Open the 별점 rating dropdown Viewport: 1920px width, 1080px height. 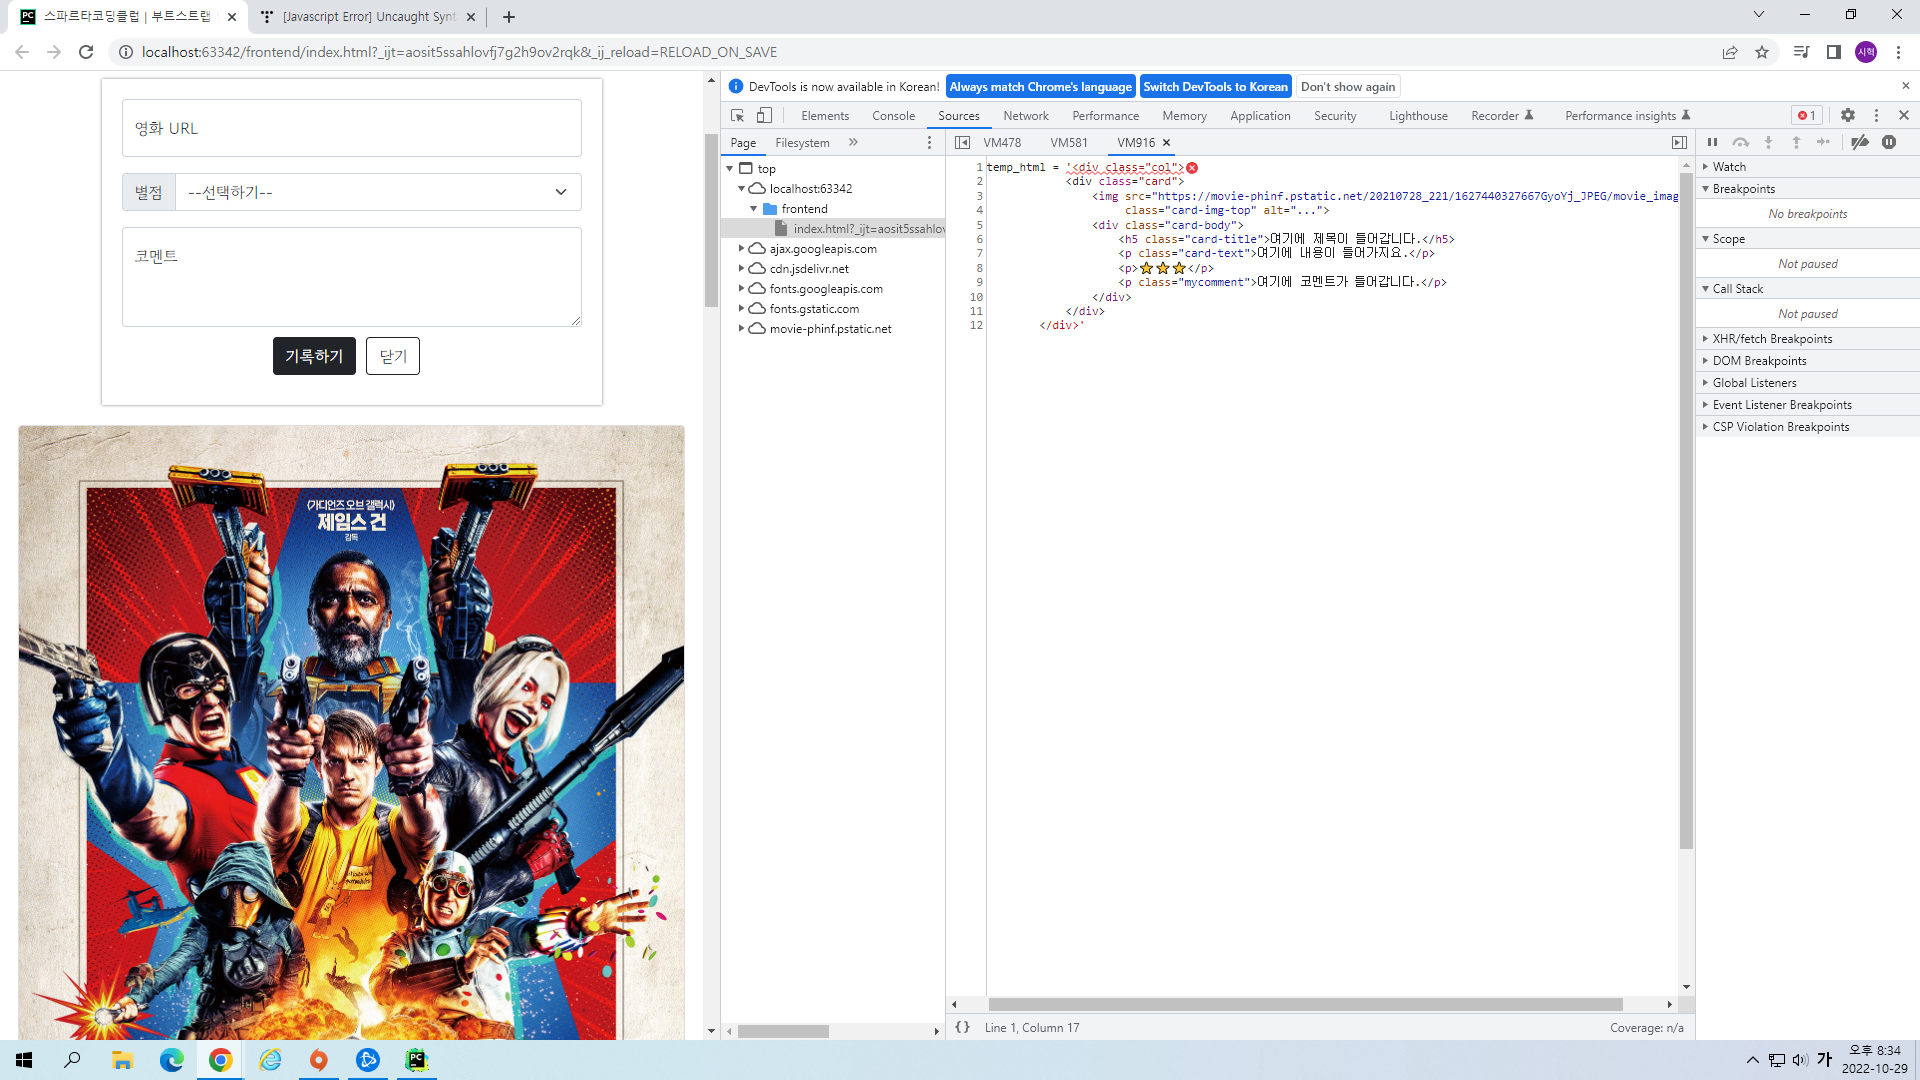[378, 192]
